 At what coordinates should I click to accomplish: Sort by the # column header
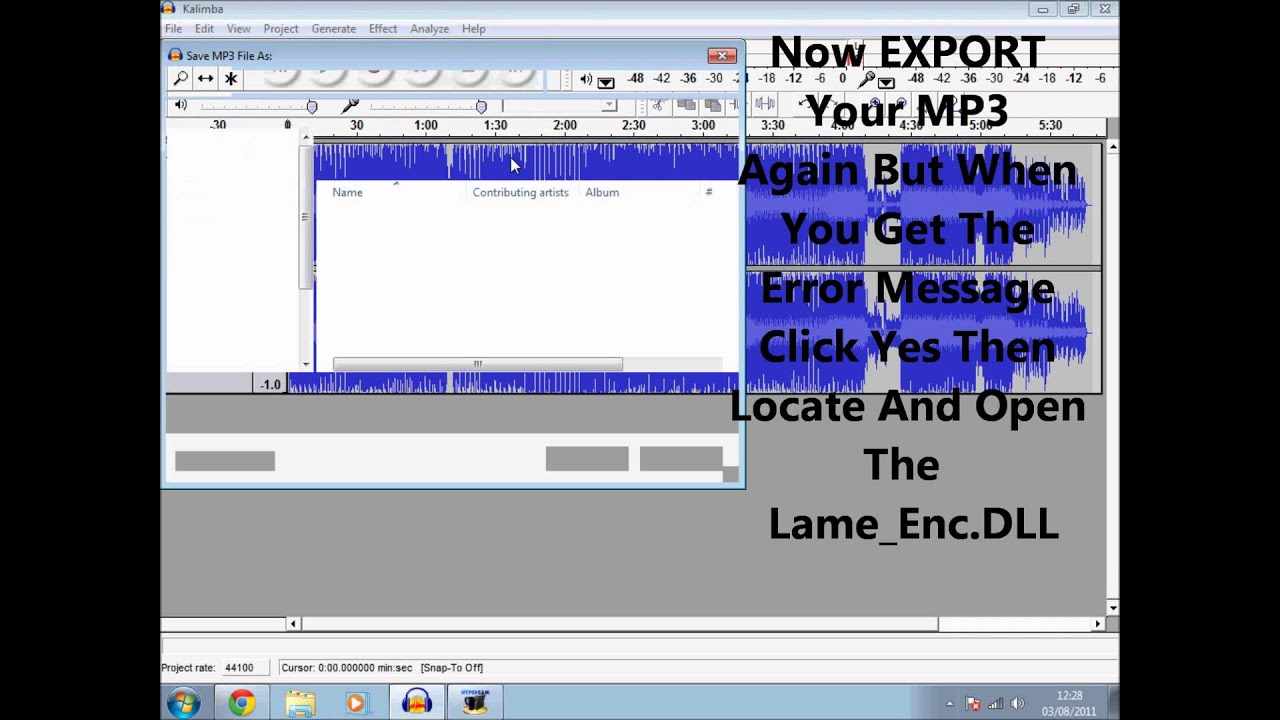point(709,192)
